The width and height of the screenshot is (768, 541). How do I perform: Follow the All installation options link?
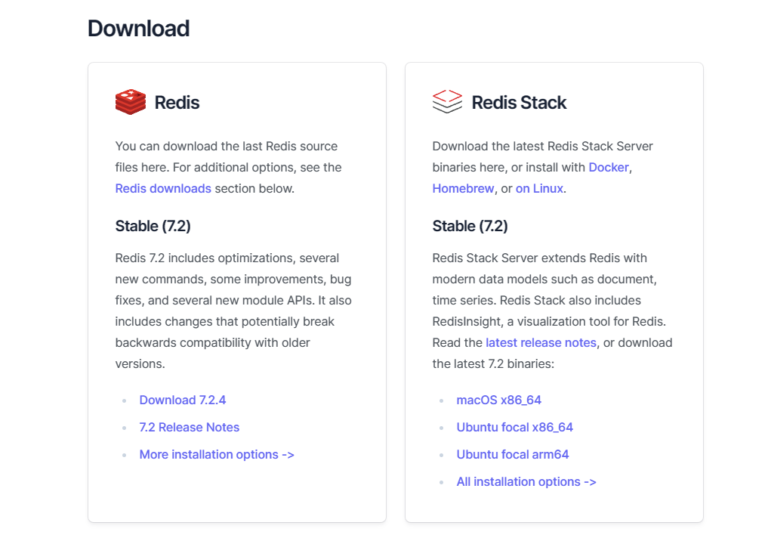click(526, 481)
